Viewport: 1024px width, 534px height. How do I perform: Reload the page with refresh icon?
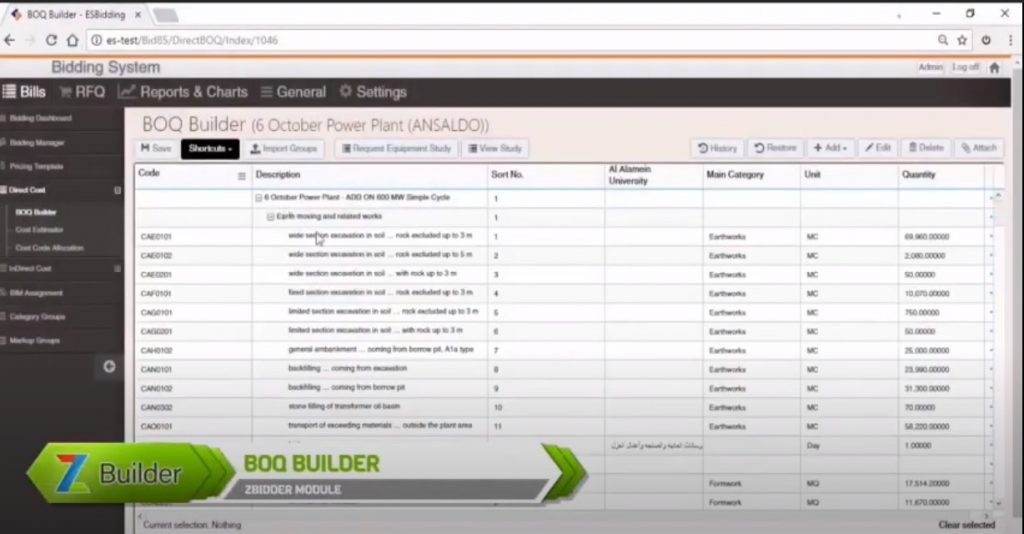pyautogui.click(x=51, y=40)
